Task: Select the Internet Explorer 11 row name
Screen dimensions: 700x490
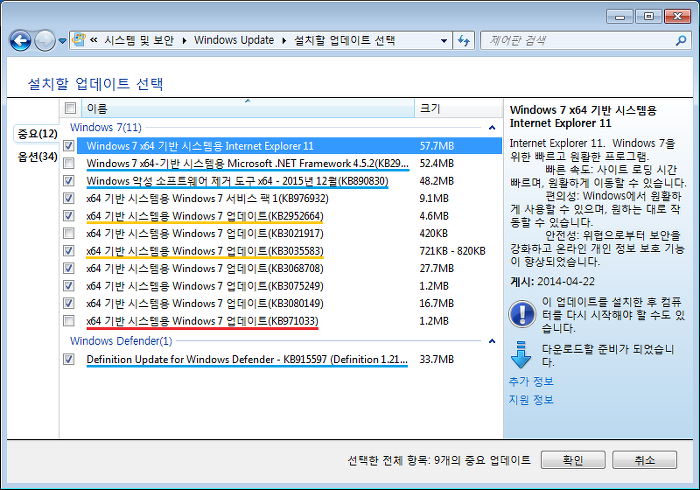Action: 200,146
